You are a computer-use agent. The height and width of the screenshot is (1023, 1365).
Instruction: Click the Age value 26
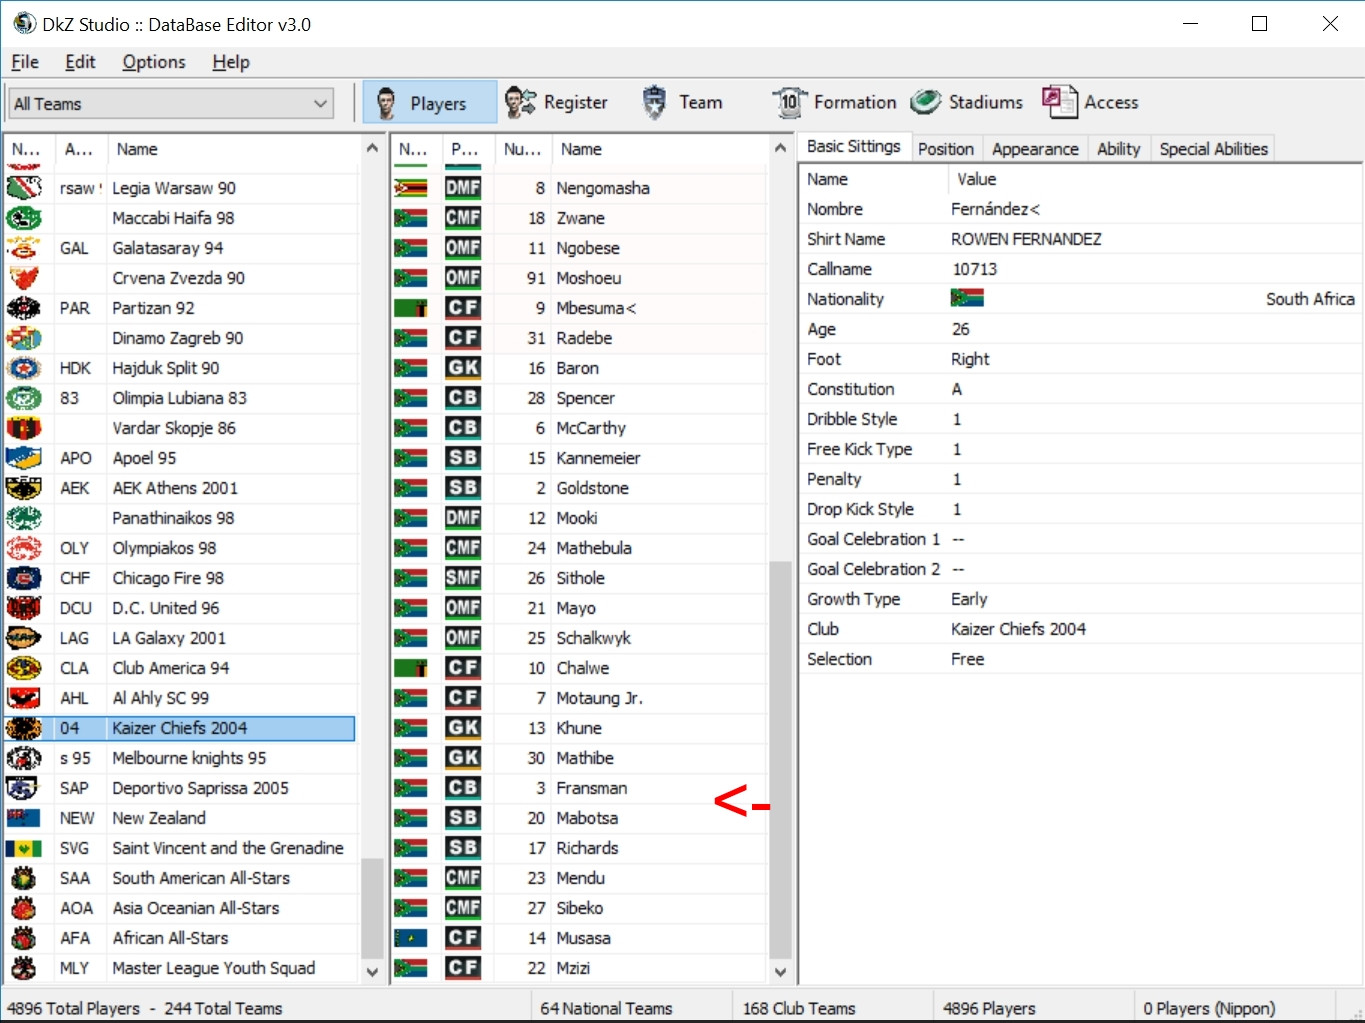click(x=961, y=329)
